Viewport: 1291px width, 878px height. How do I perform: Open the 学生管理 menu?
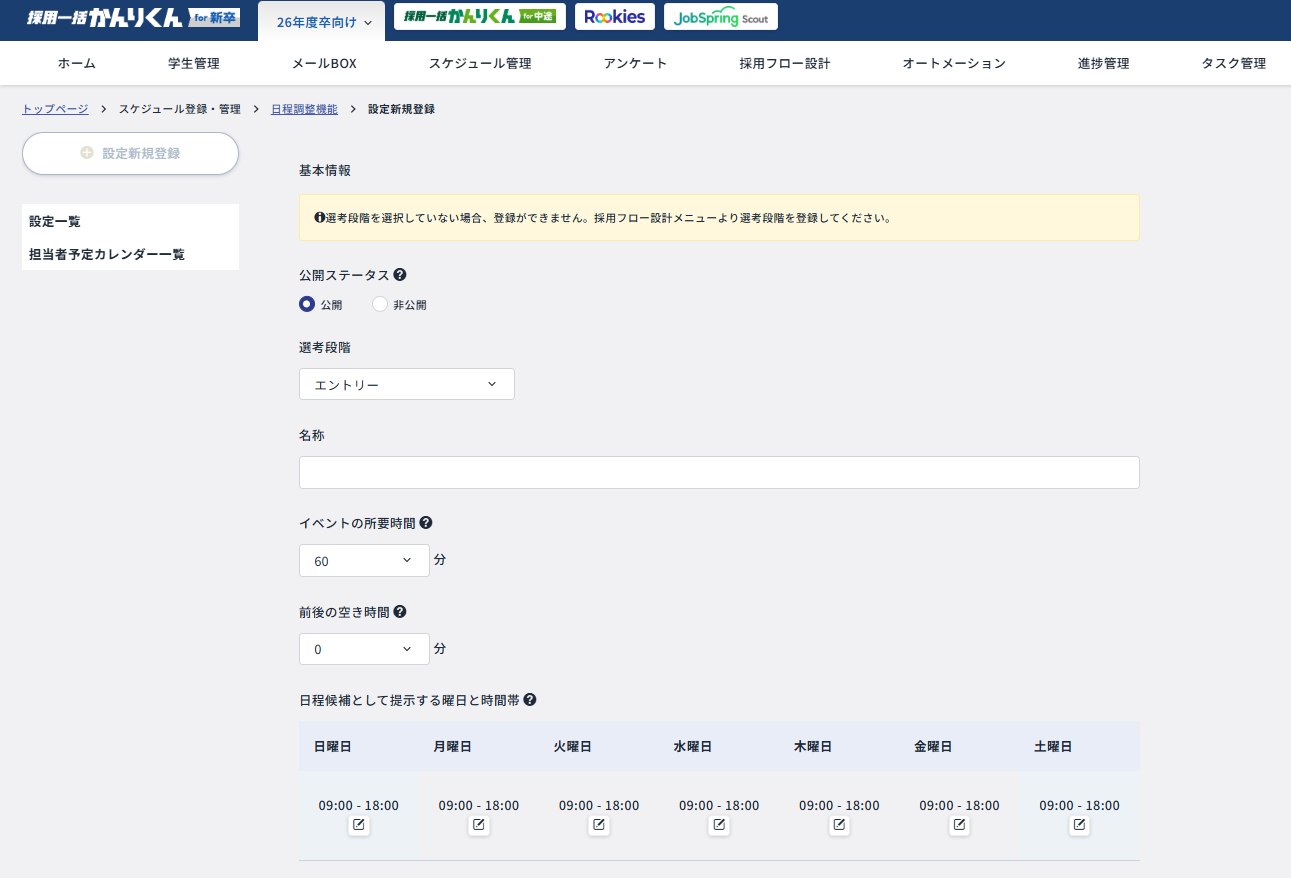194,64
